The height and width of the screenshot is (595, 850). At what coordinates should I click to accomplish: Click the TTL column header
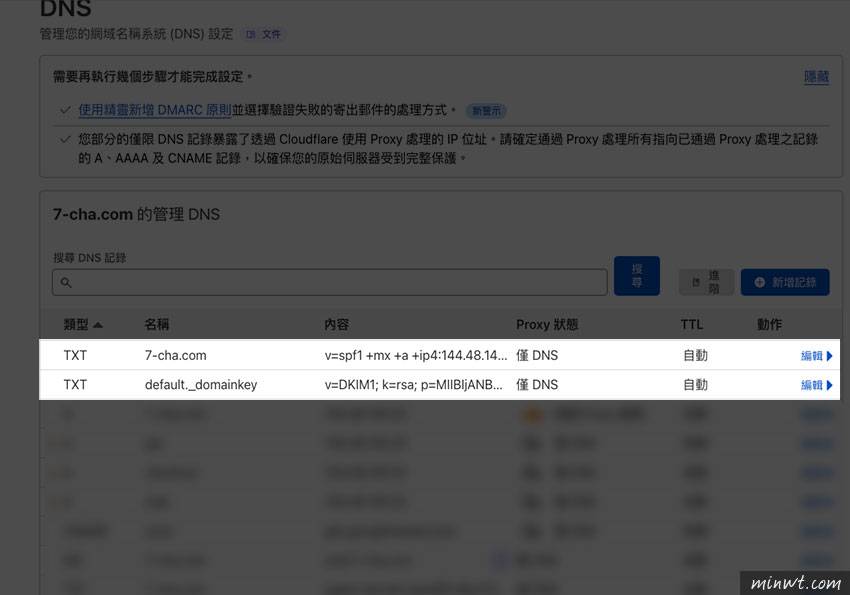coord(693,325)
